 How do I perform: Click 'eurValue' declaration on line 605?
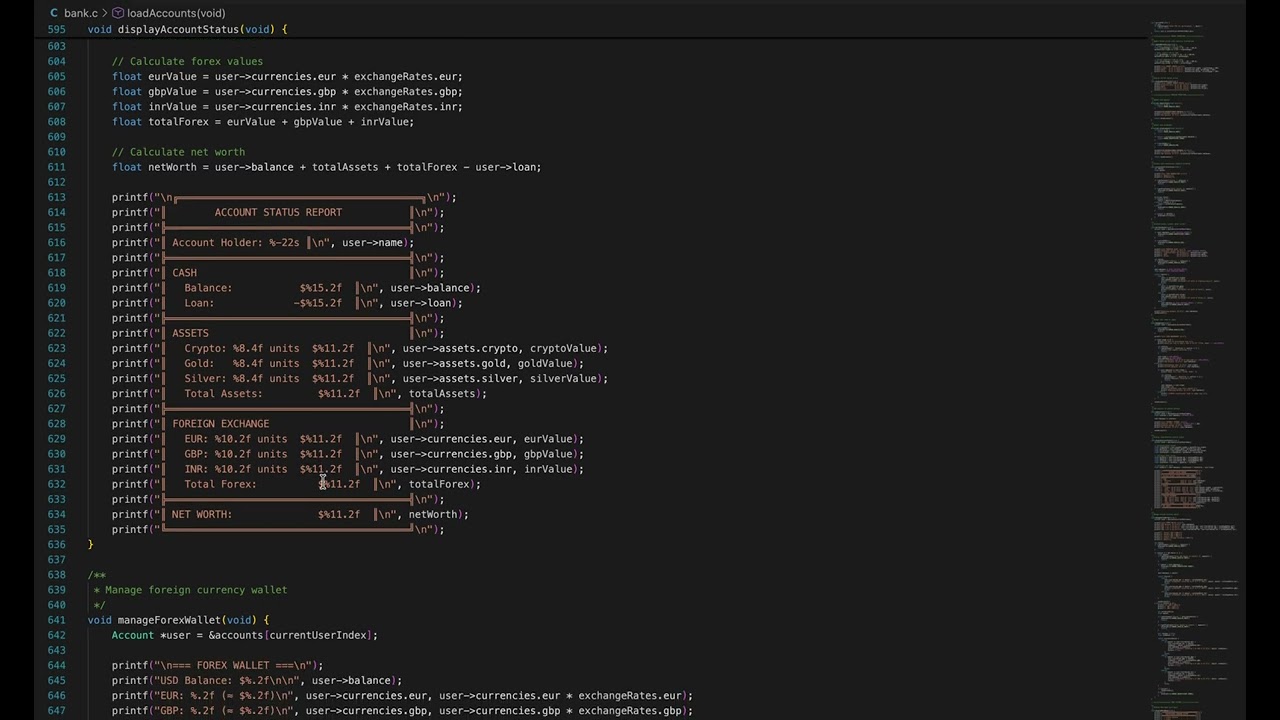[x=172, y=76]
